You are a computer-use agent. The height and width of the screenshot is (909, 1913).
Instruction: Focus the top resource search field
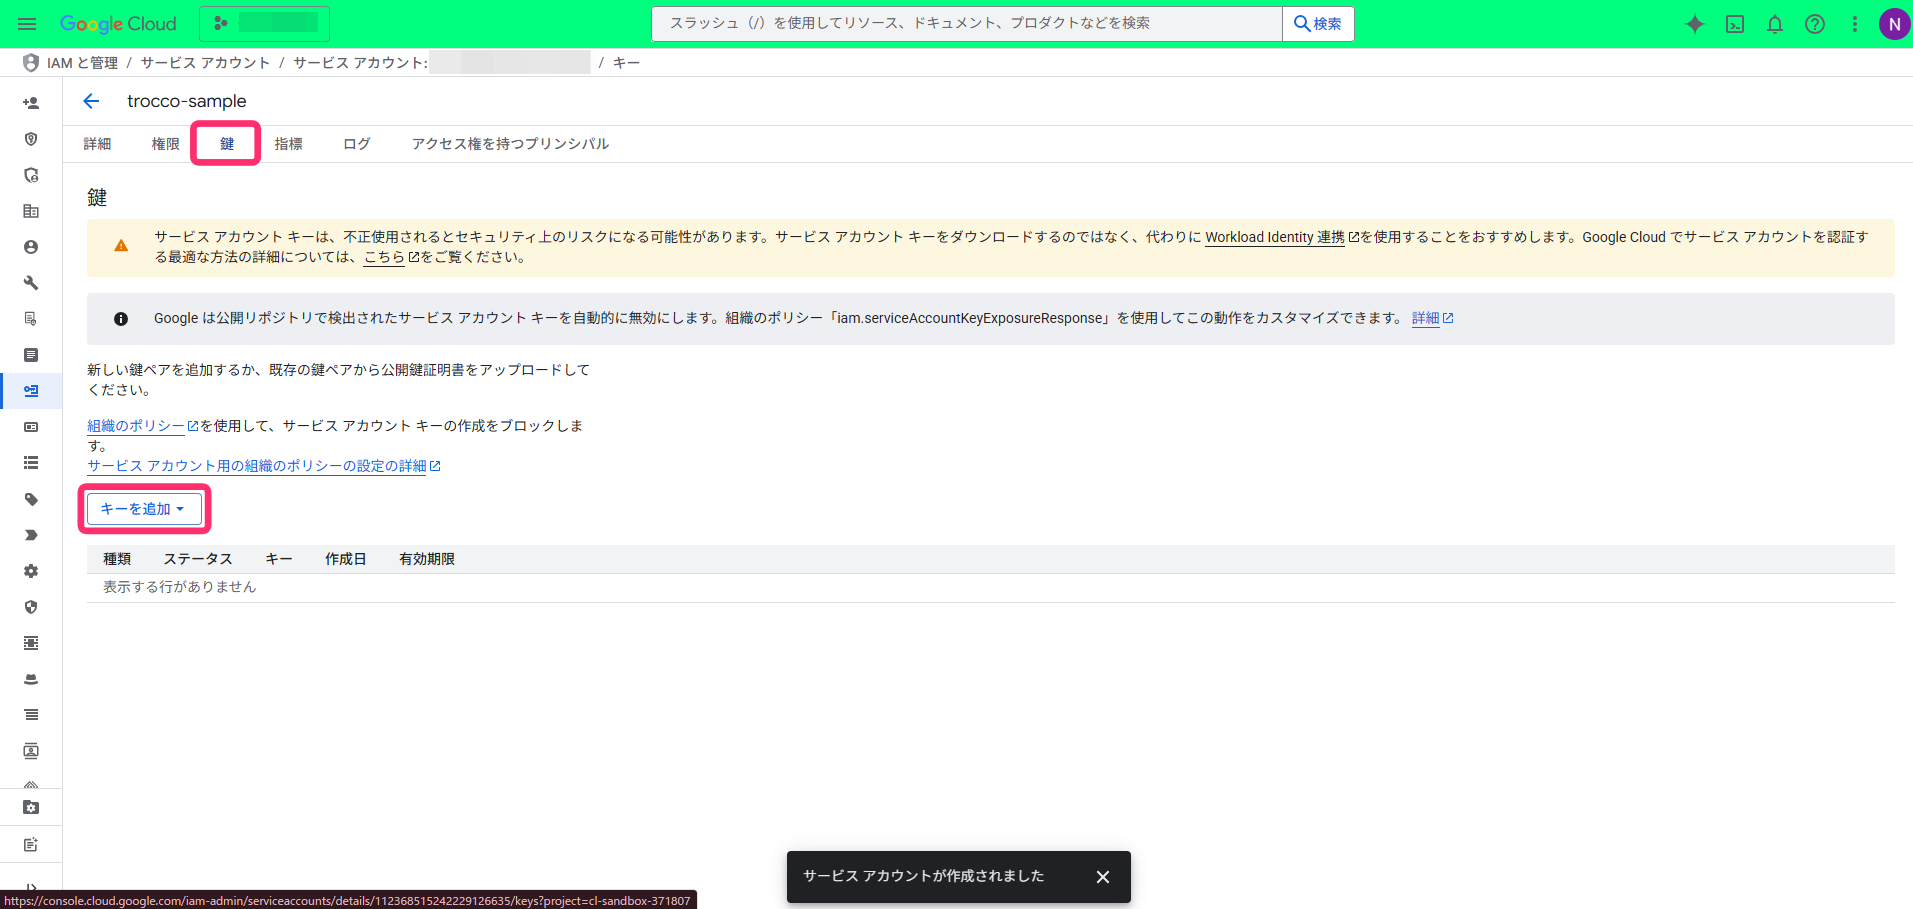(966, 24)
